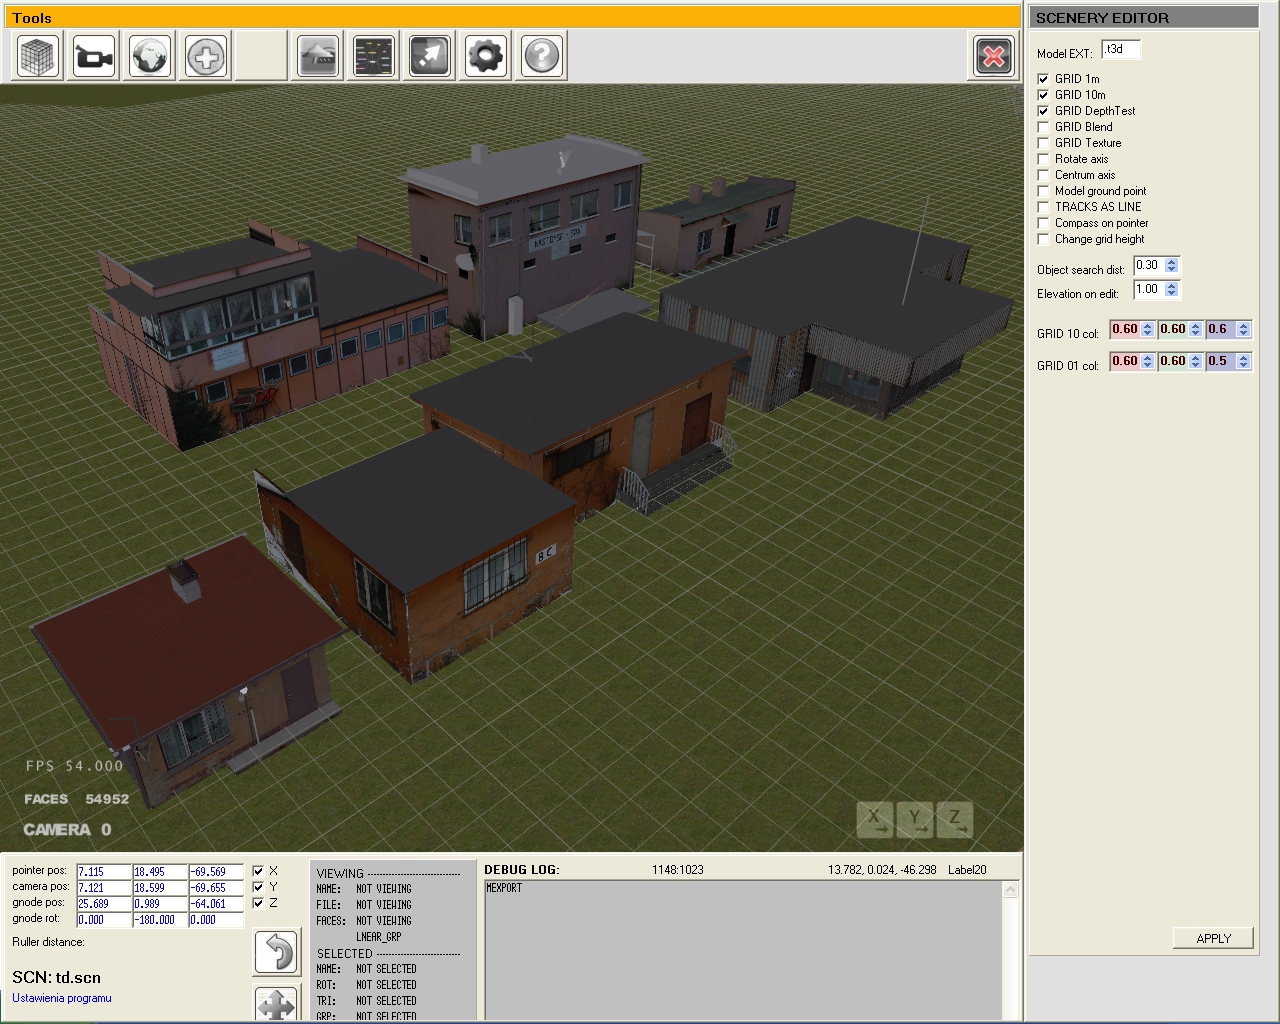
Task: Click the Model EXT input field
Action: click(1120, 49)
